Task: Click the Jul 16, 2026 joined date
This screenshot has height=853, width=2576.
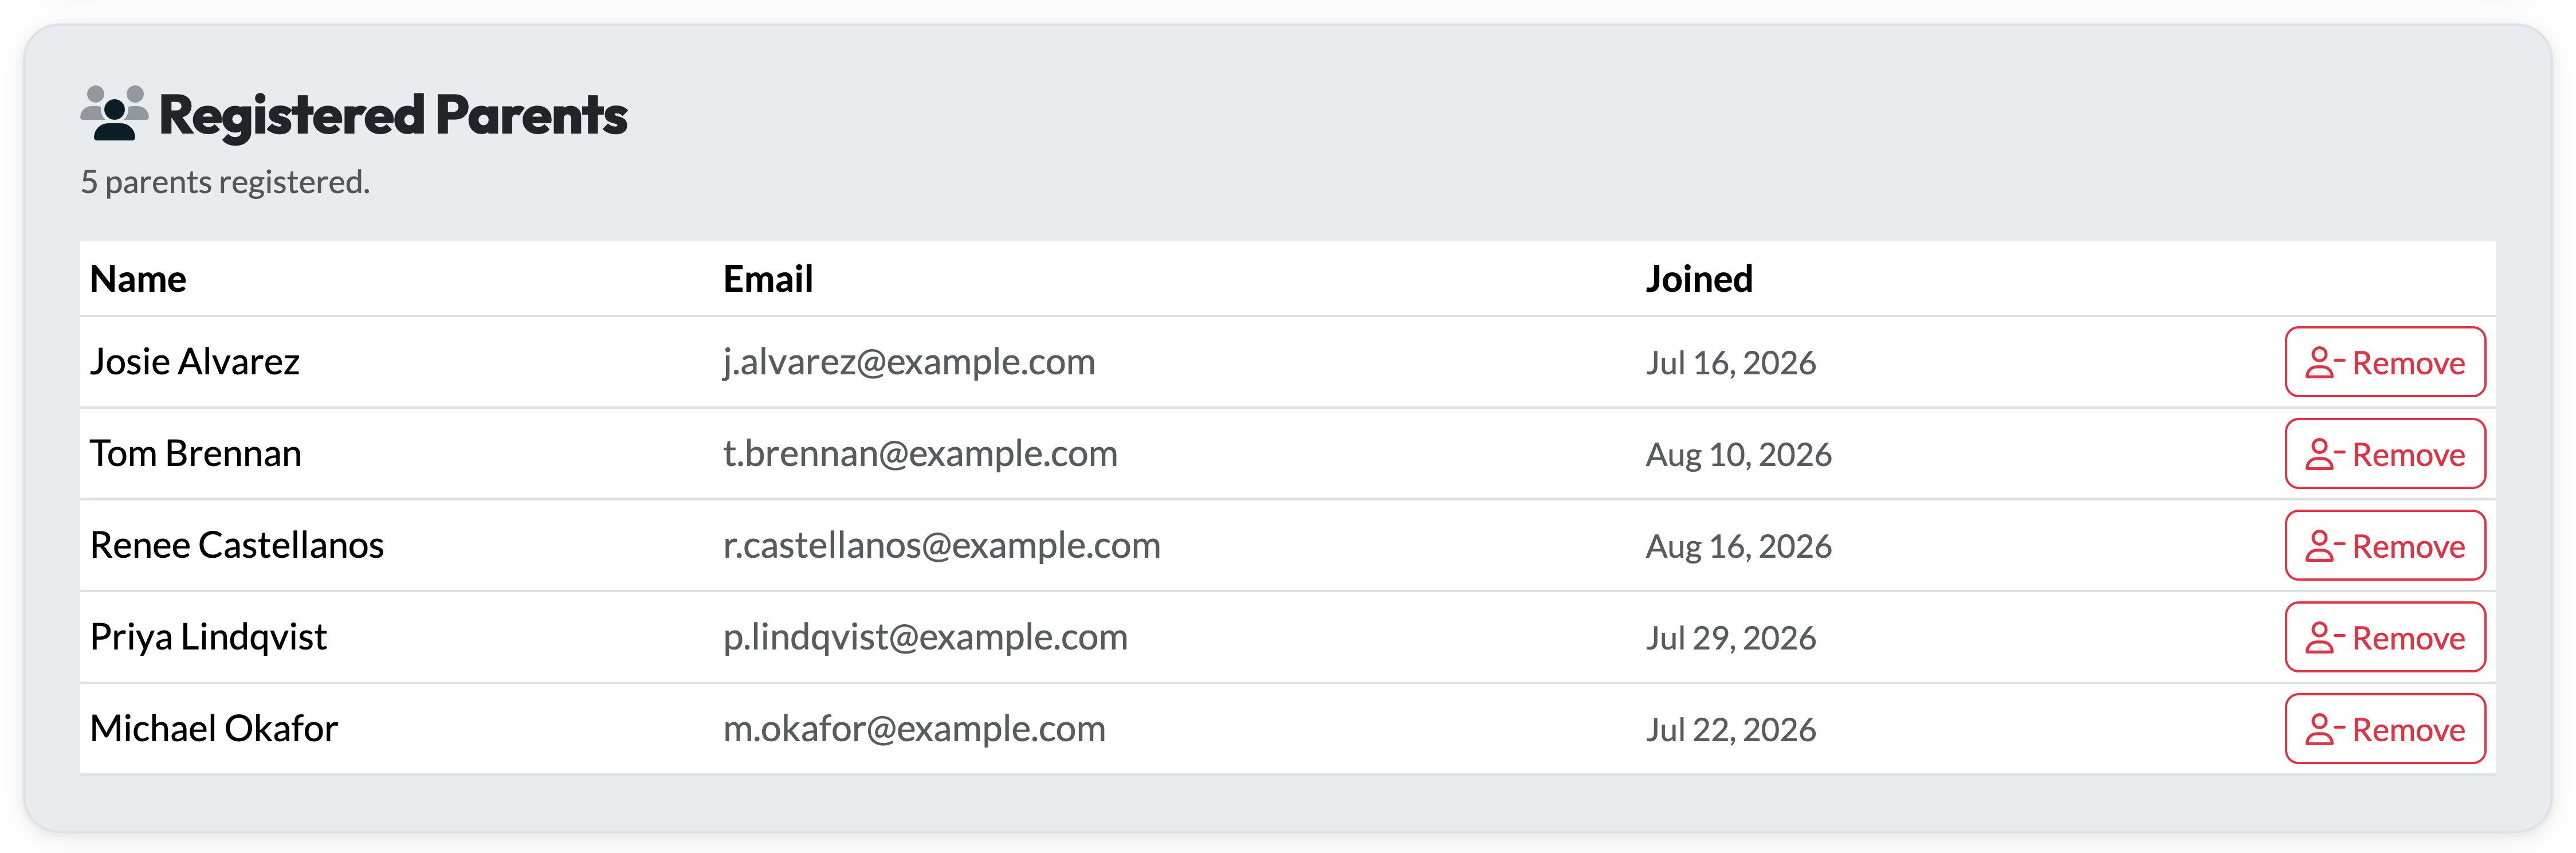Action: point(1731,363)
